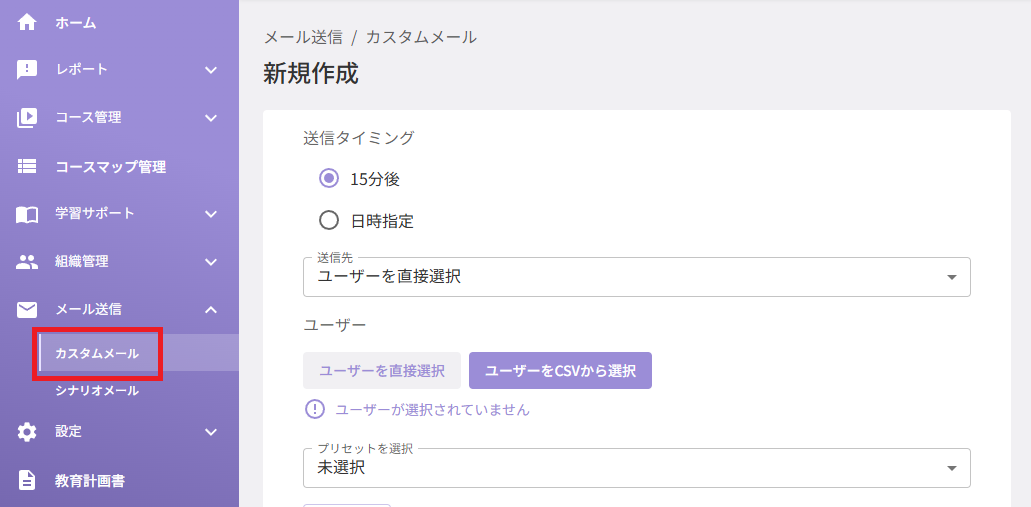Click the ユーザーをCSVから選択 button
This screenshot has height=507, width=1031.
560,370
